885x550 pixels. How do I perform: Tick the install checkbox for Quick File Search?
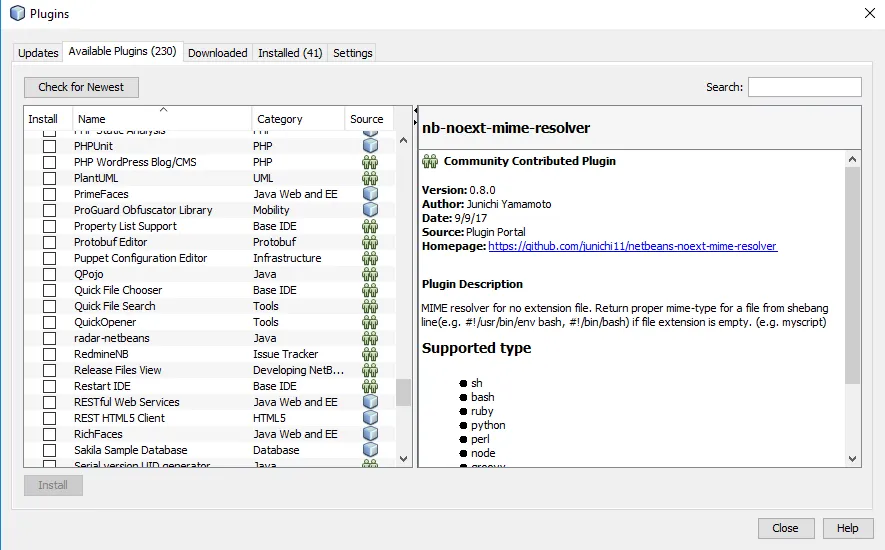tap(49, 306)
